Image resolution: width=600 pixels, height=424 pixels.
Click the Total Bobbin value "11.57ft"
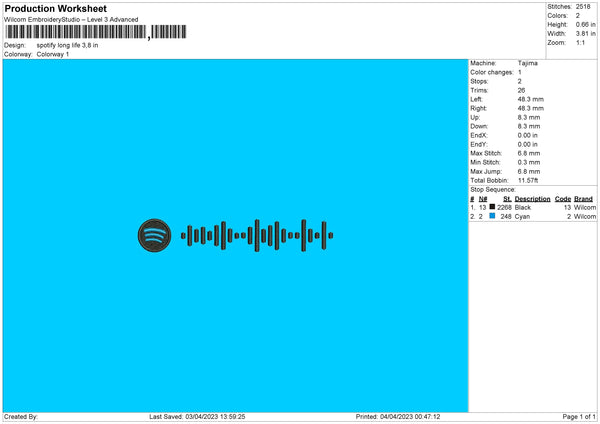528,180
